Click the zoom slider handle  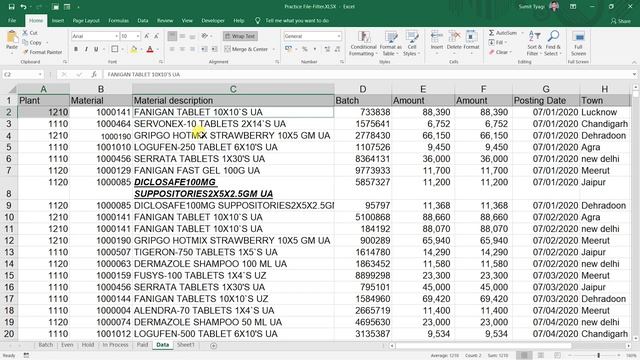click(x=598, y=356)
